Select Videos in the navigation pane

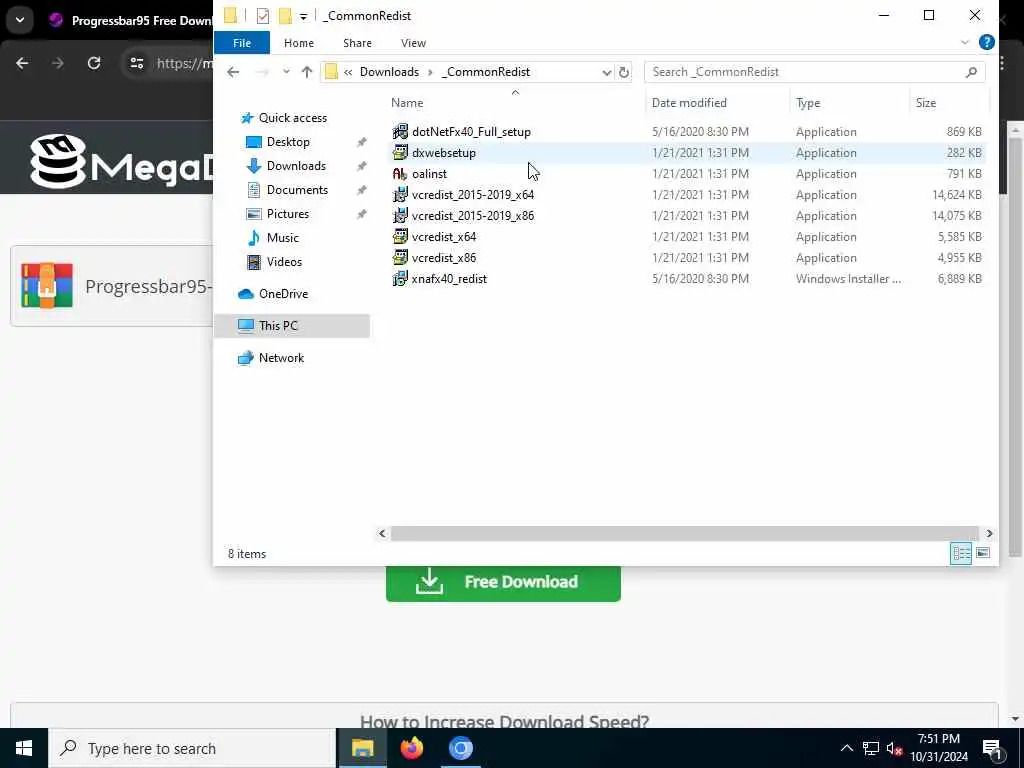[284, 262]
